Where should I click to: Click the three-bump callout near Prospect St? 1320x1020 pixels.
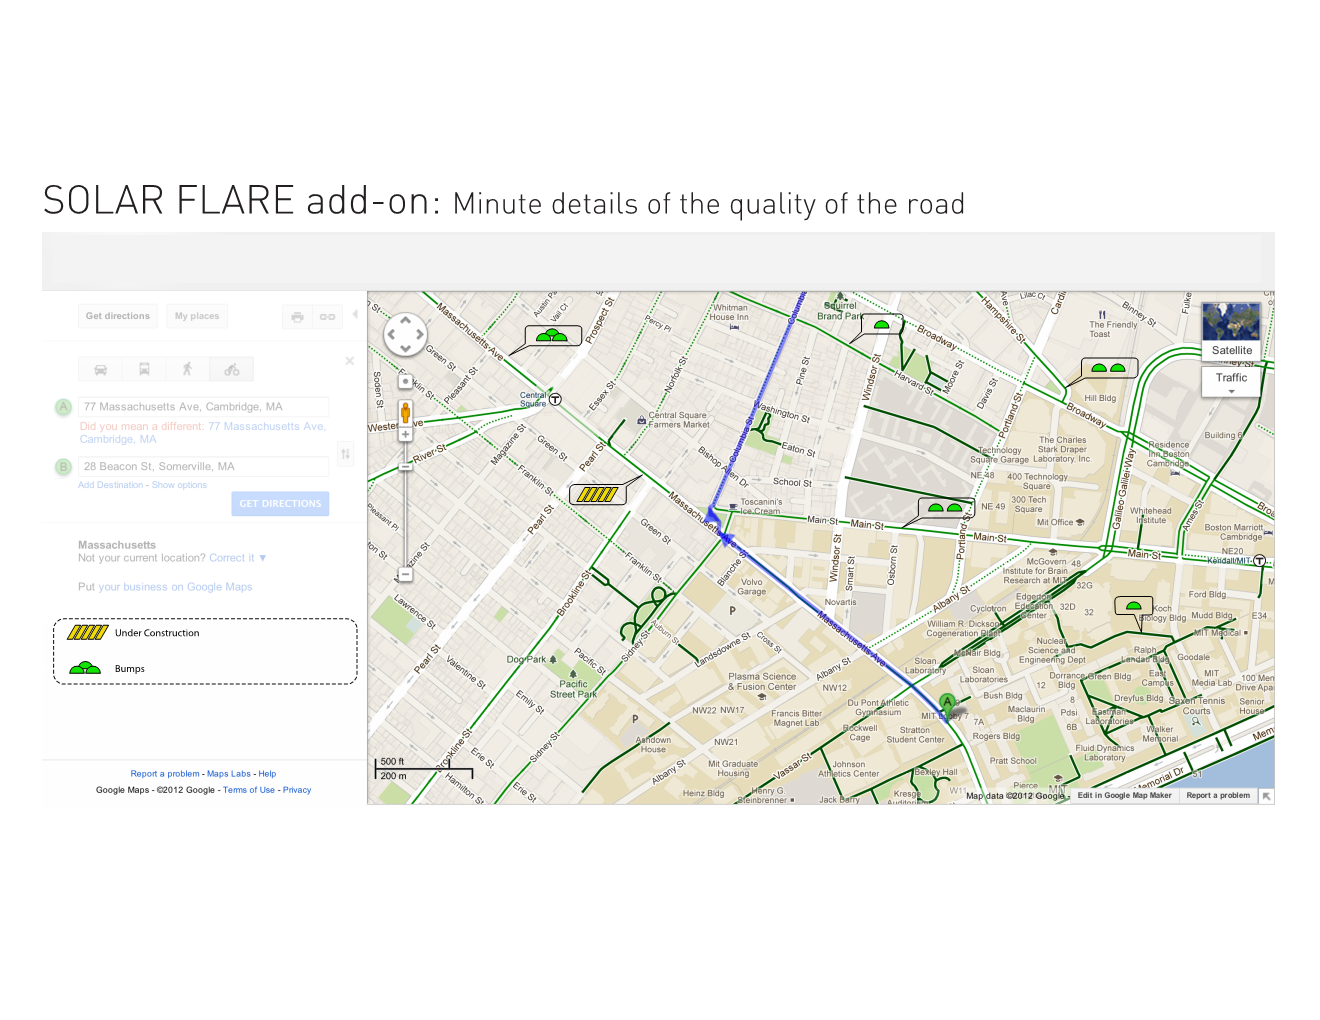[552, 336]
